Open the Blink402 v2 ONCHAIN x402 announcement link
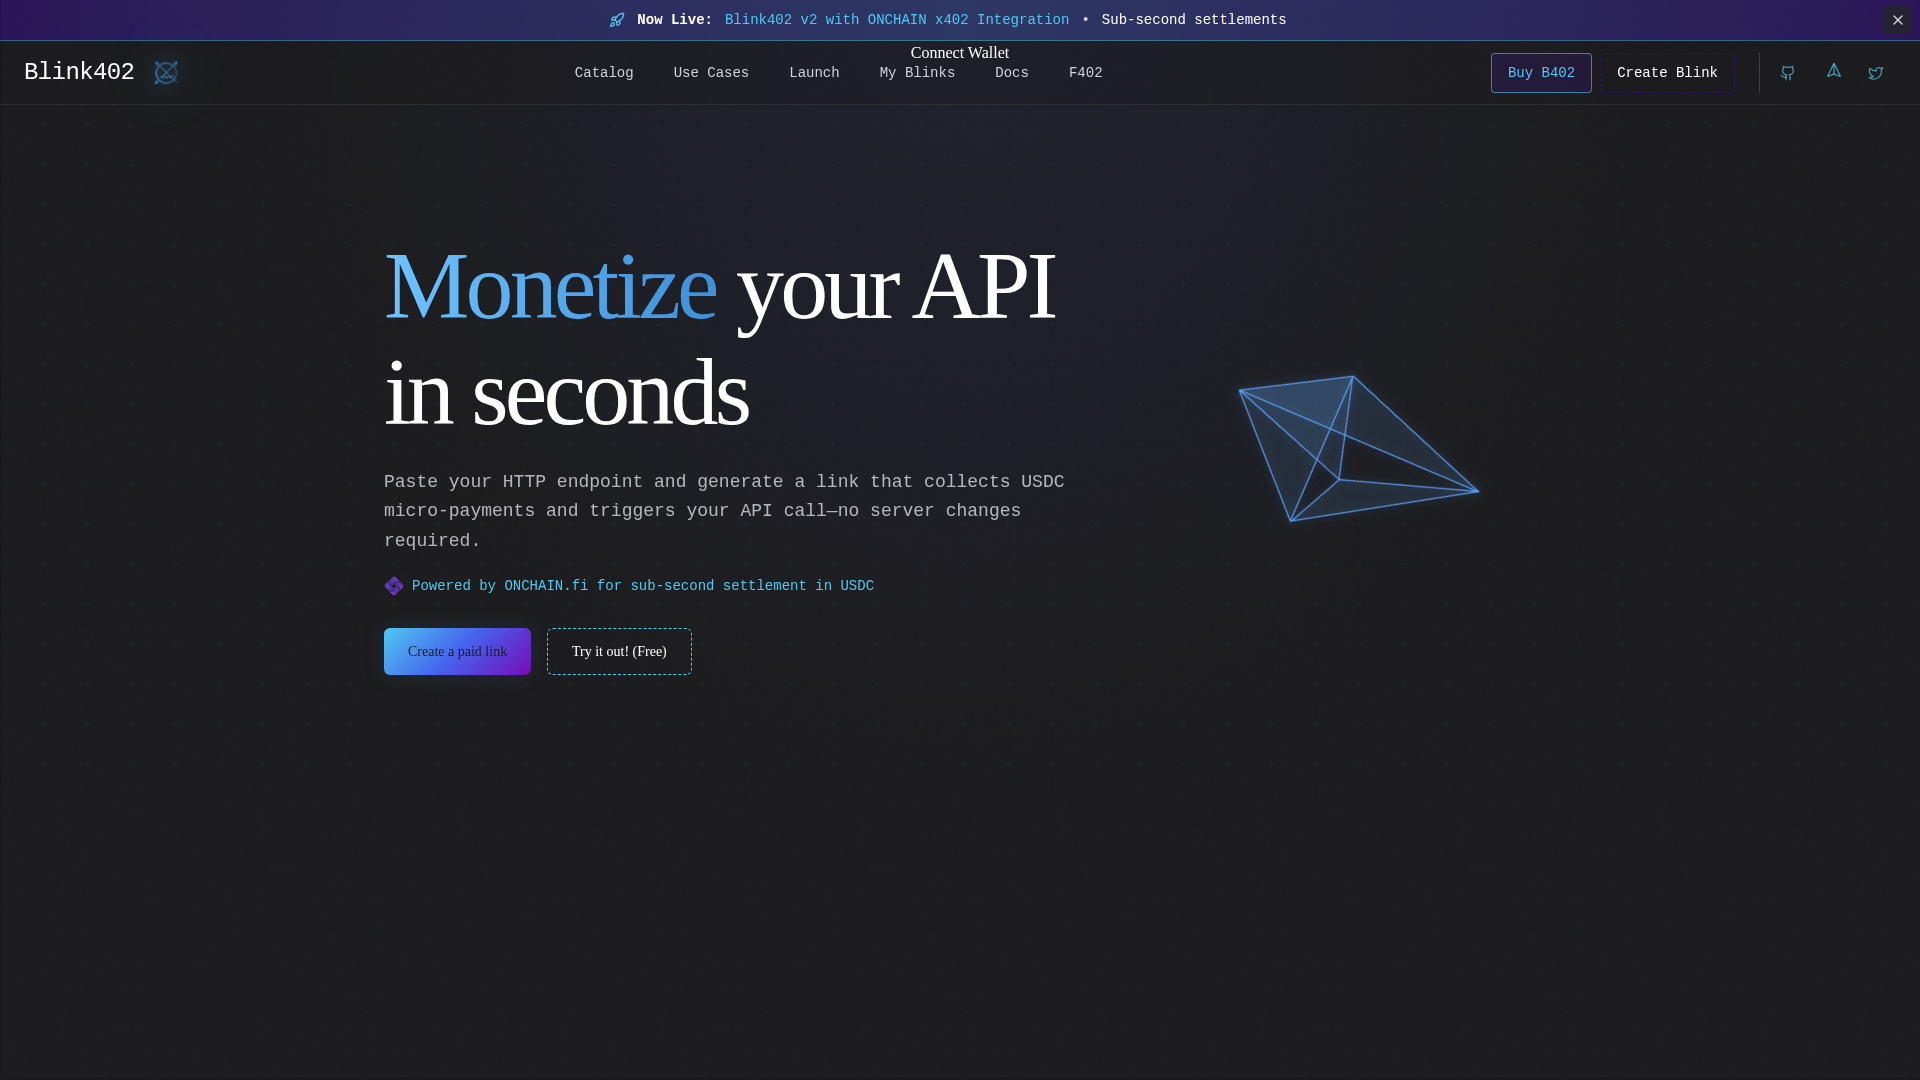1920x1080 pixels. pos(897,20)
